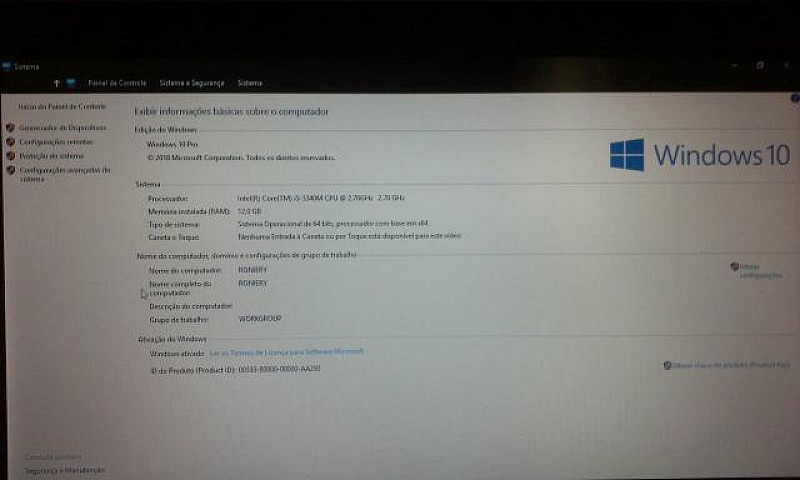Click the Microsoft Corporation copyright text
Viewport: 800px width, 480px height.
(x=241, y=158)
